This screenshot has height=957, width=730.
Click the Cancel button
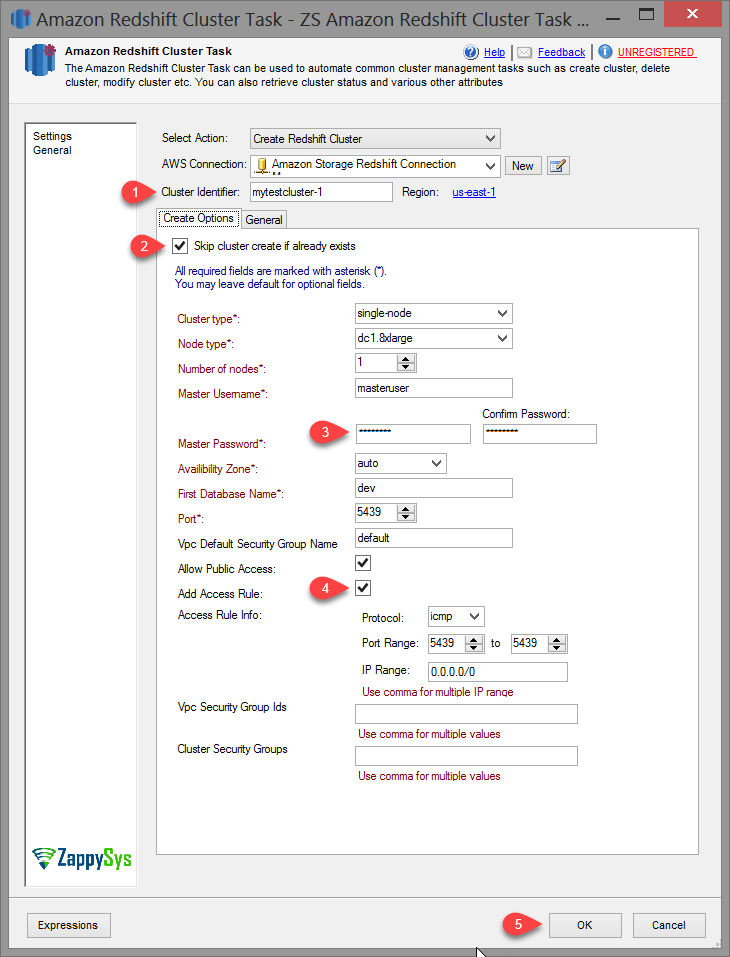(x=669, y=925)
